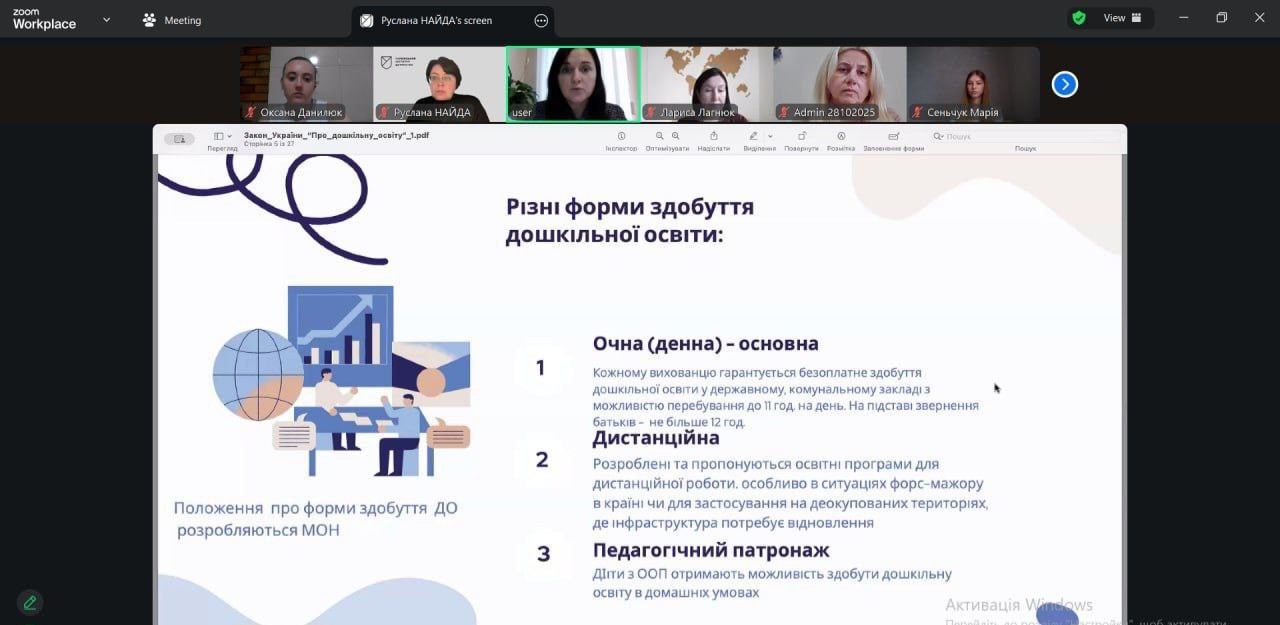
Task: Click the Заповнення форми form filling icon
Action: pos(893,136)
